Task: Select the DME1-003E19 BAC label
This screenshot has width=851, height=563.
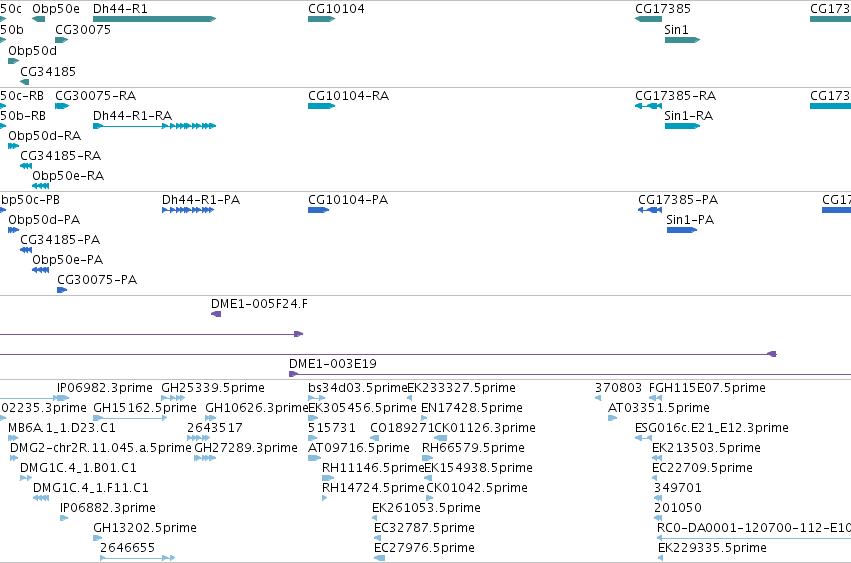Action: tap(333, 364)
